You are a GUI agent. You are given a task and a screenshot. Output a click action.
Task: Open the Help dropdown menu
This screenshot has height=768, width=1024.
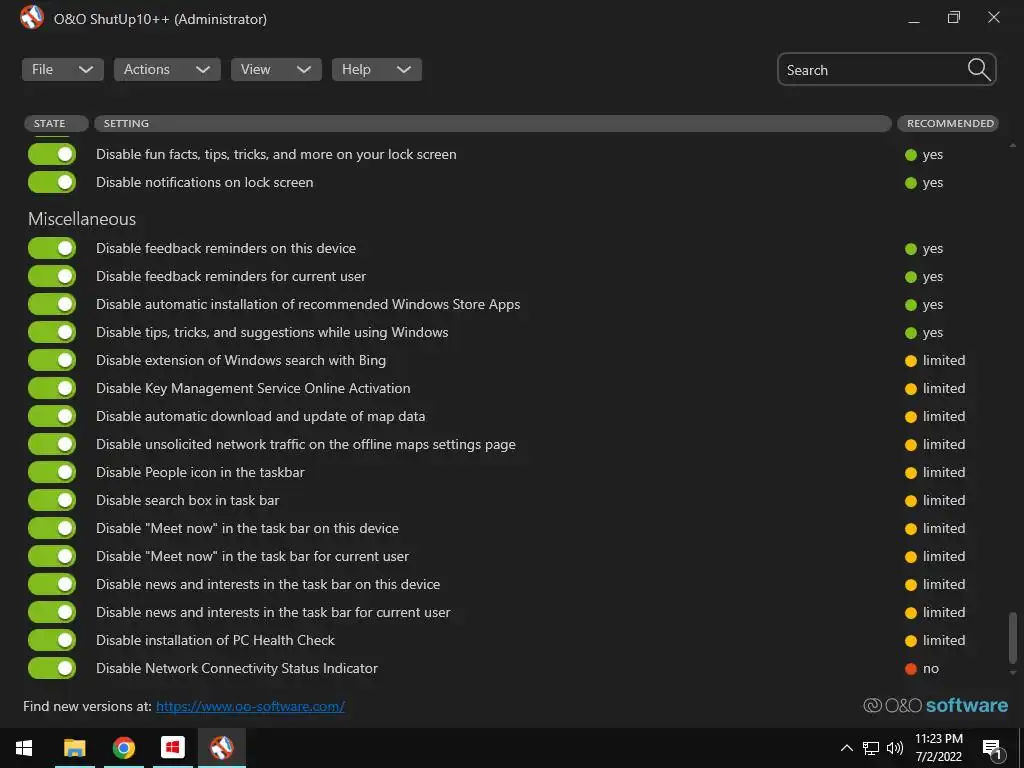[x=377, y=69]
